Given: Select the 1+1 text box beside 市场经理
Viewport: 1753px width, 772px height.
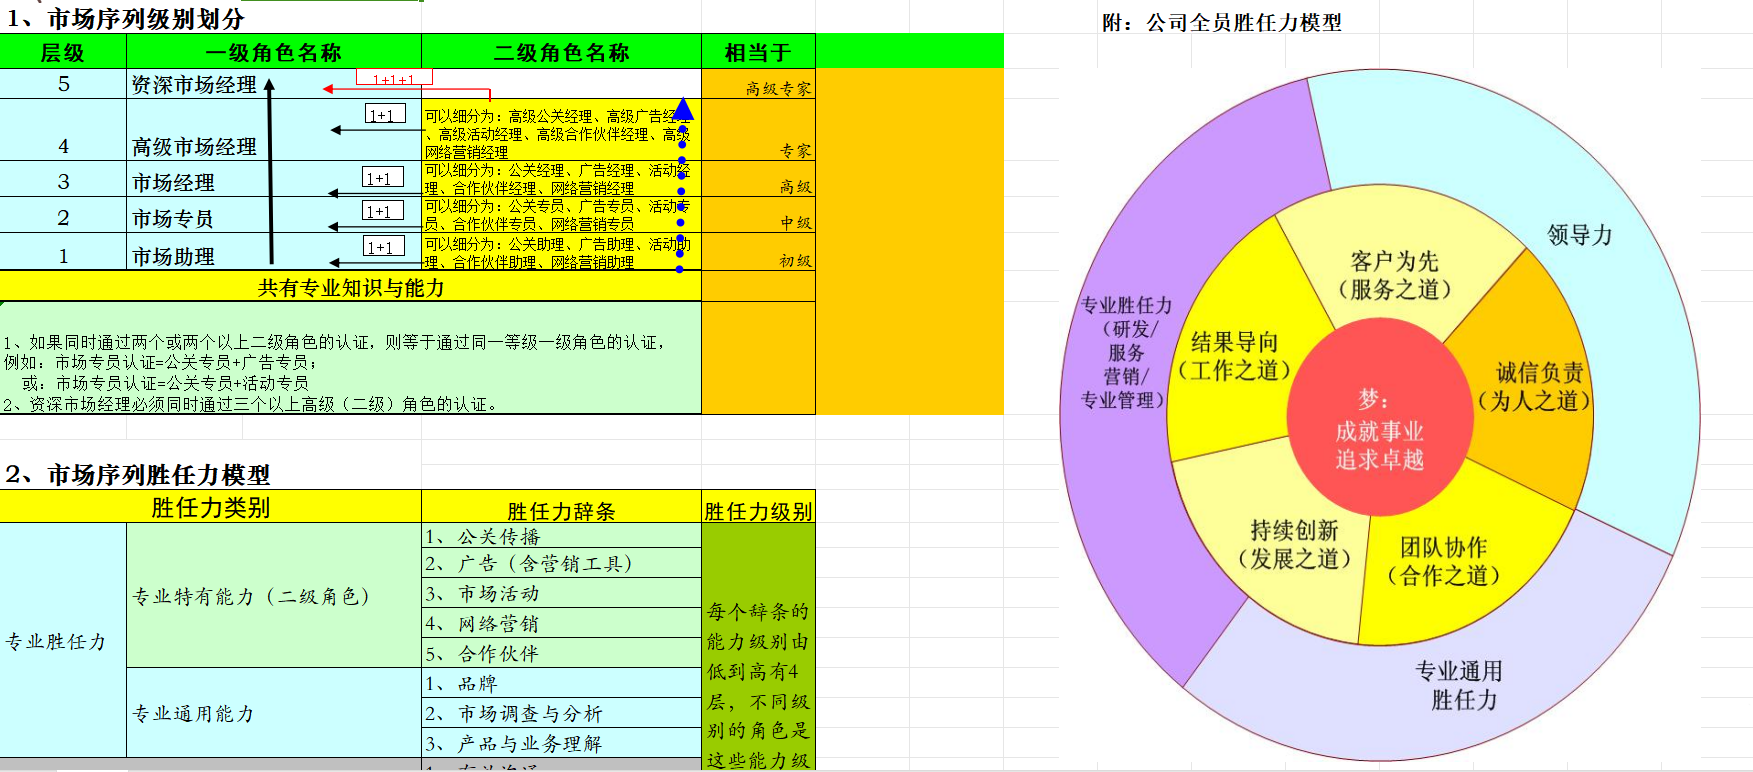Looking at the screenshot, I should pos(382,177).
